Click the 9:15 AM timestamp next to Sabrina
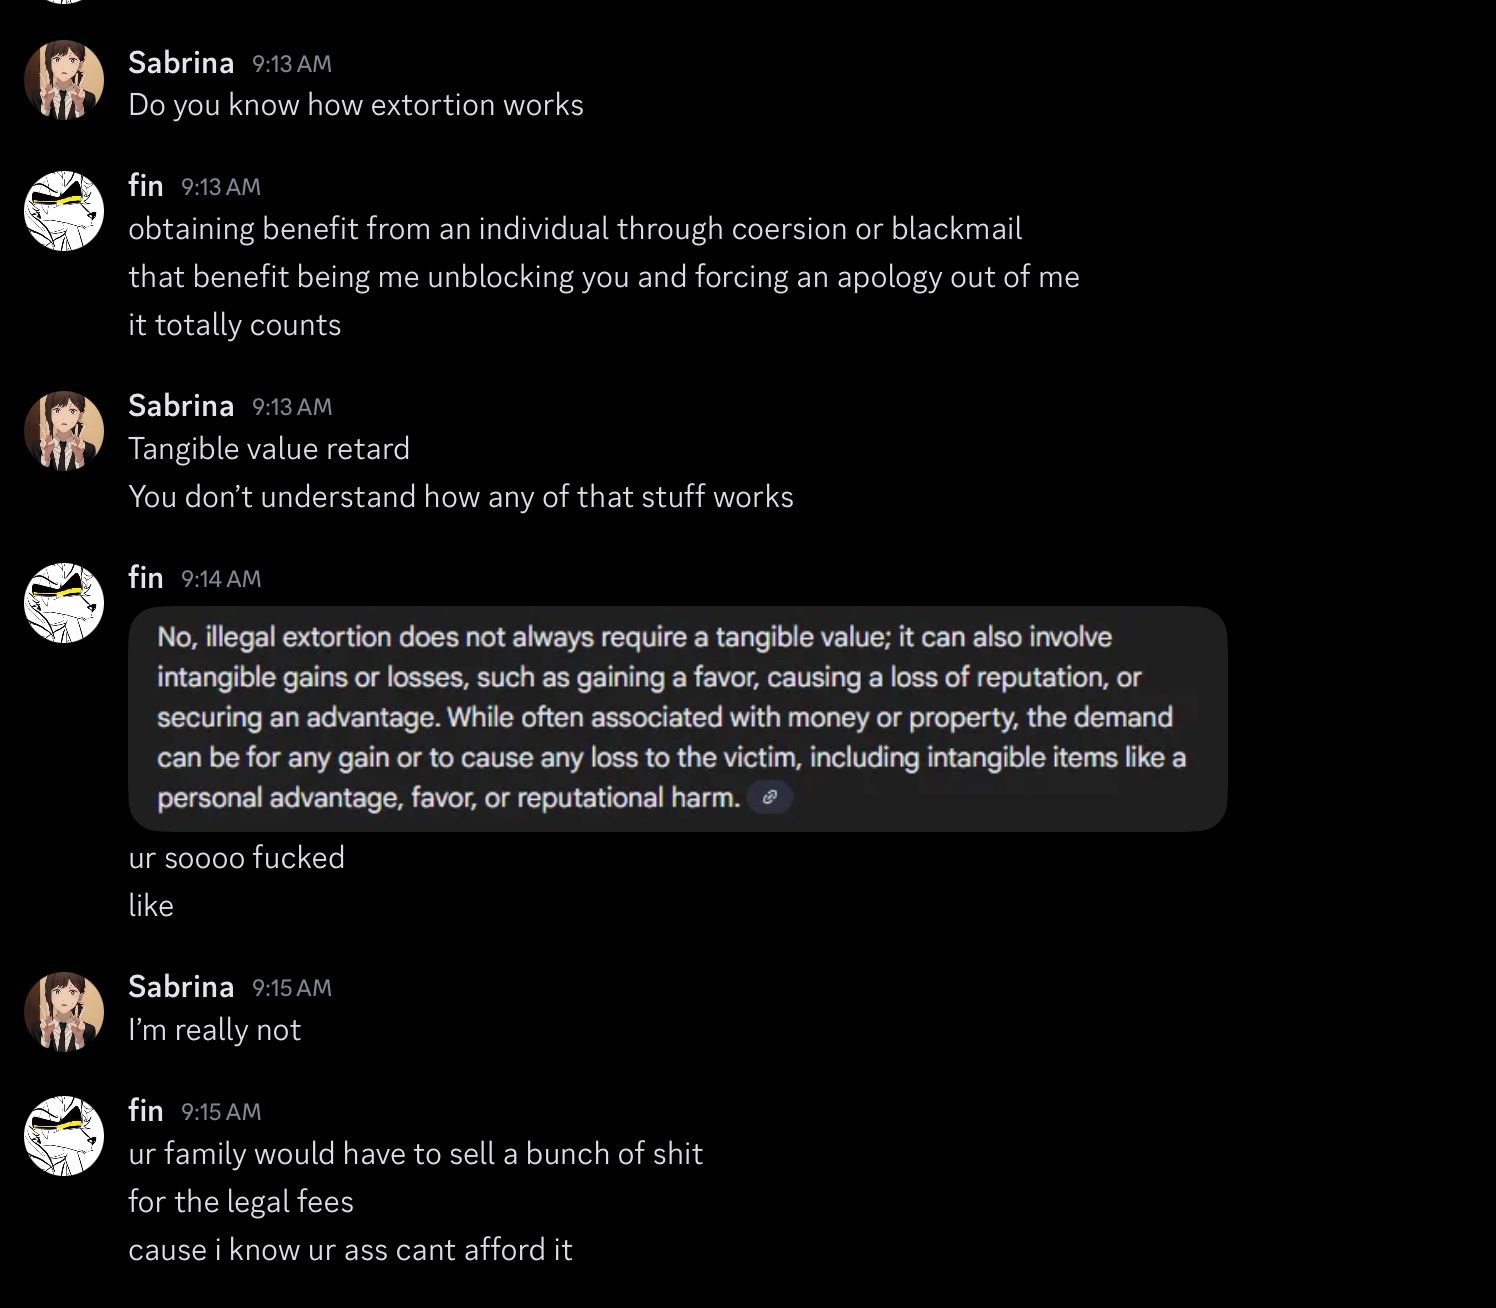Screen dimensions: 1496x1308 292,988
